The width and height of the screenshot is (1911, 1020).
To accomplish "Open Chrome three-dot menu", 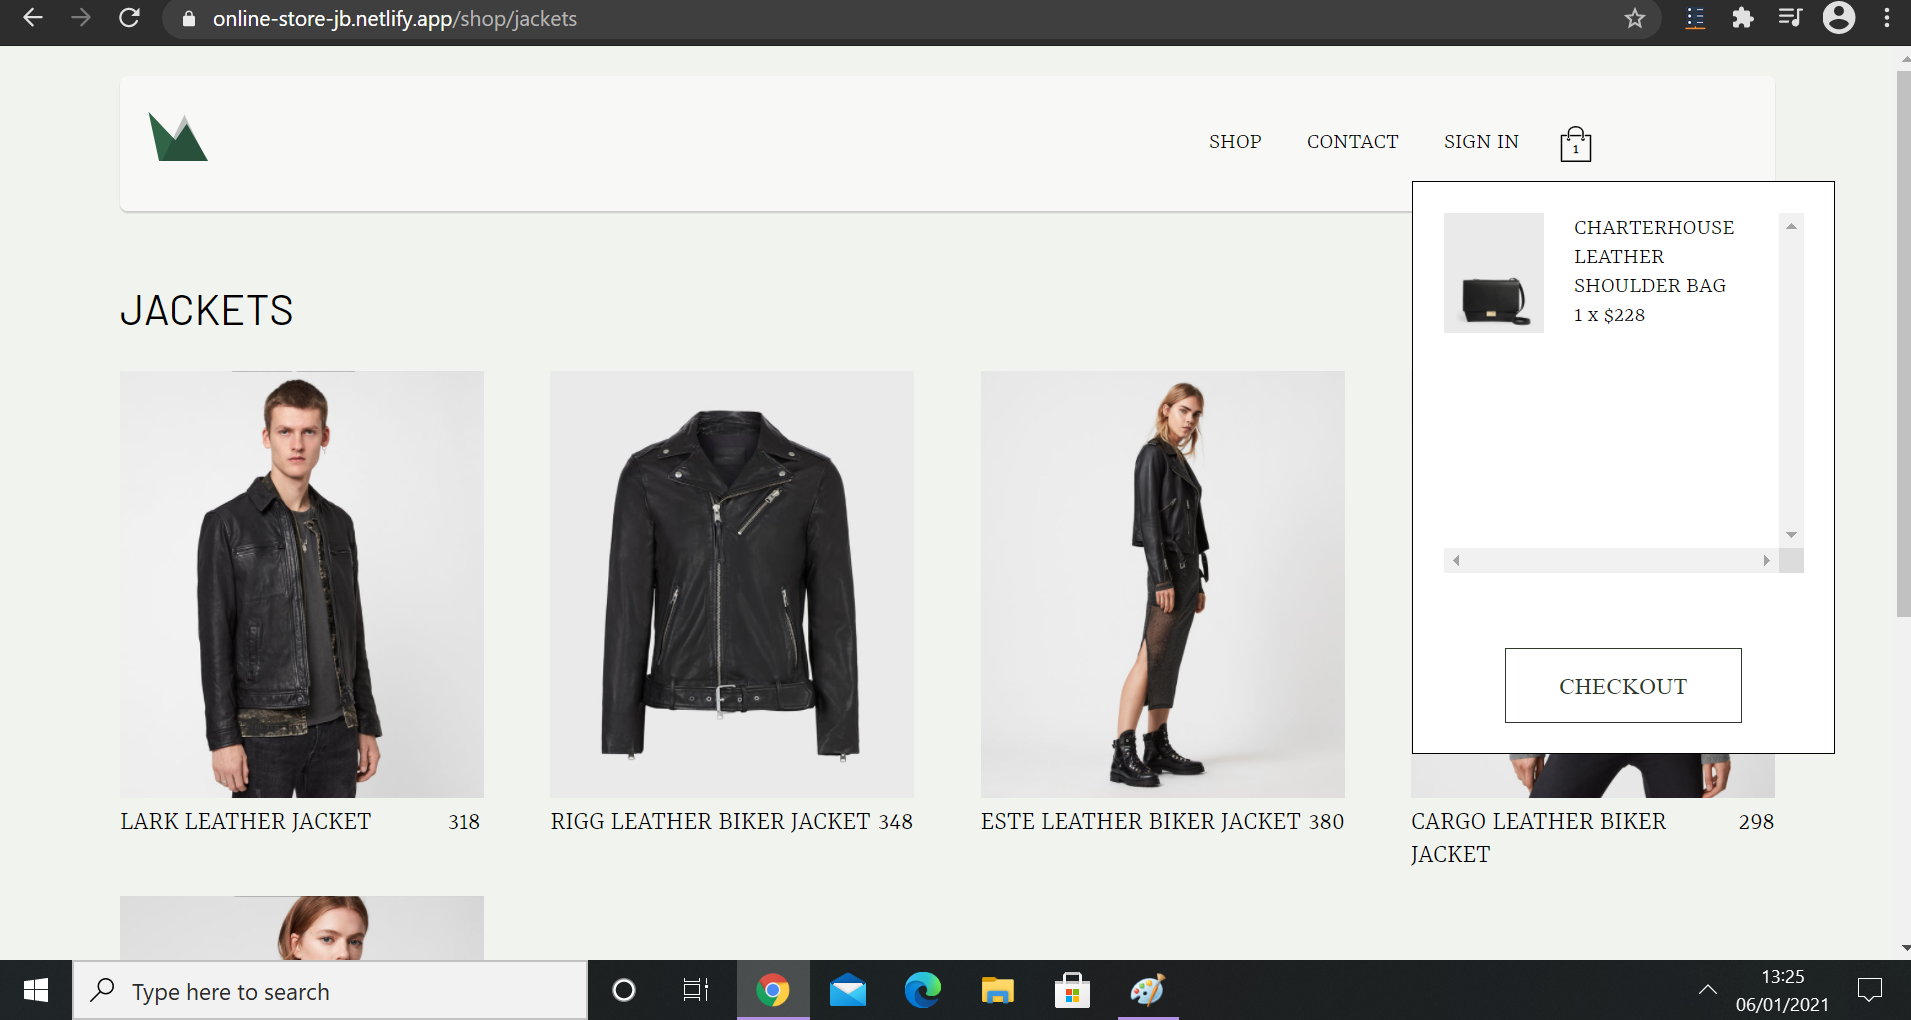I will [1887, 18].
